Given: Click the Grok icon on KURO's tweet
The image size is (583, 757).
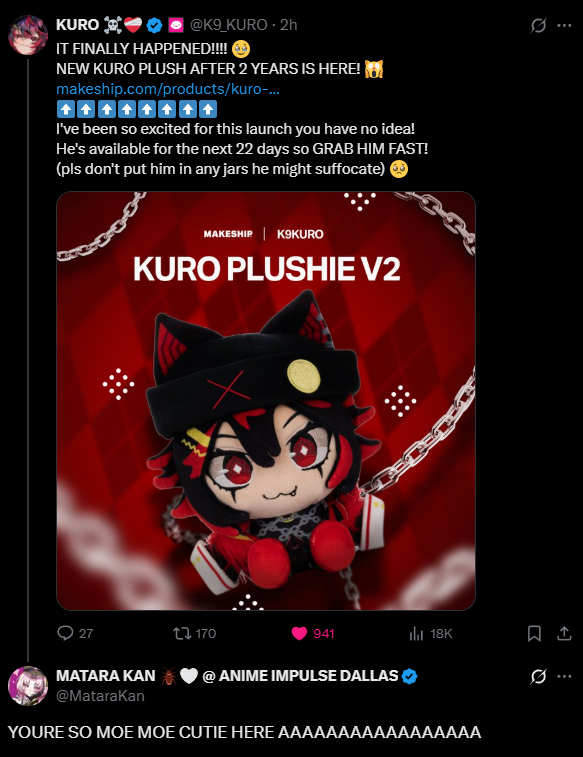Looking at the screenshot, I should [538, 25].
